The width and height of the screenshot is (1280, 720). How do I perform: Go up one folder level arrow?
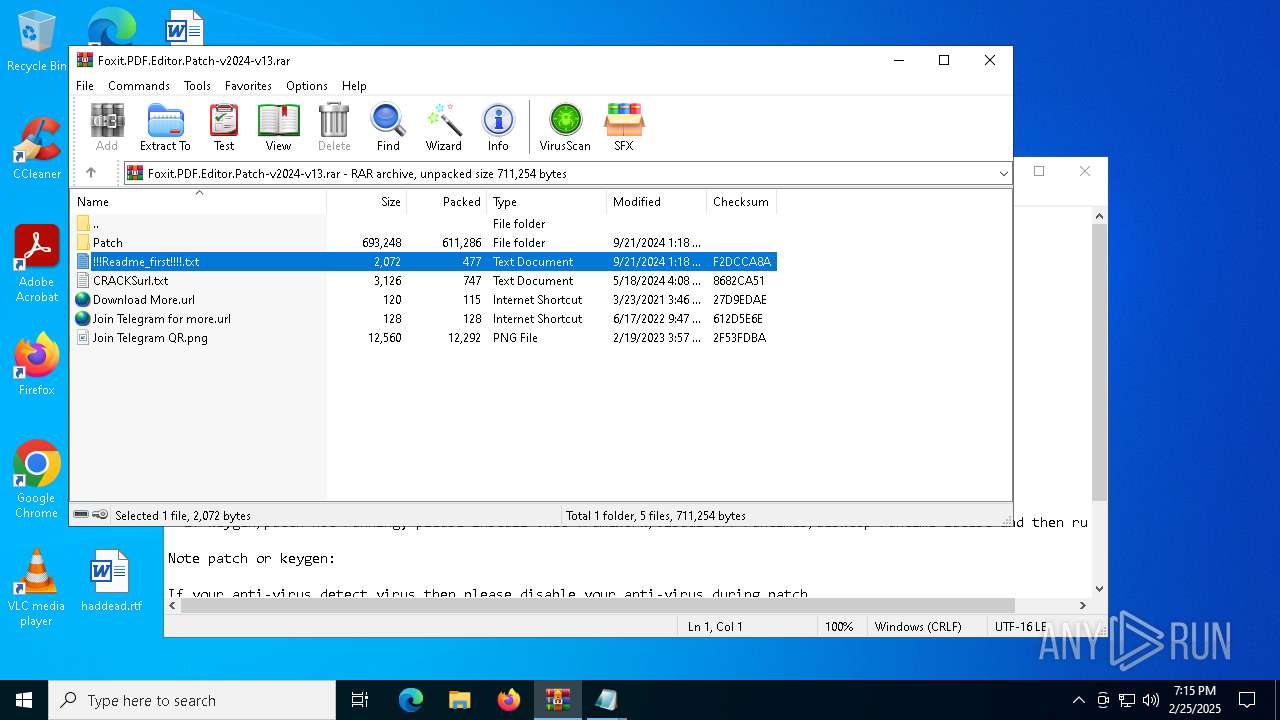91,173
